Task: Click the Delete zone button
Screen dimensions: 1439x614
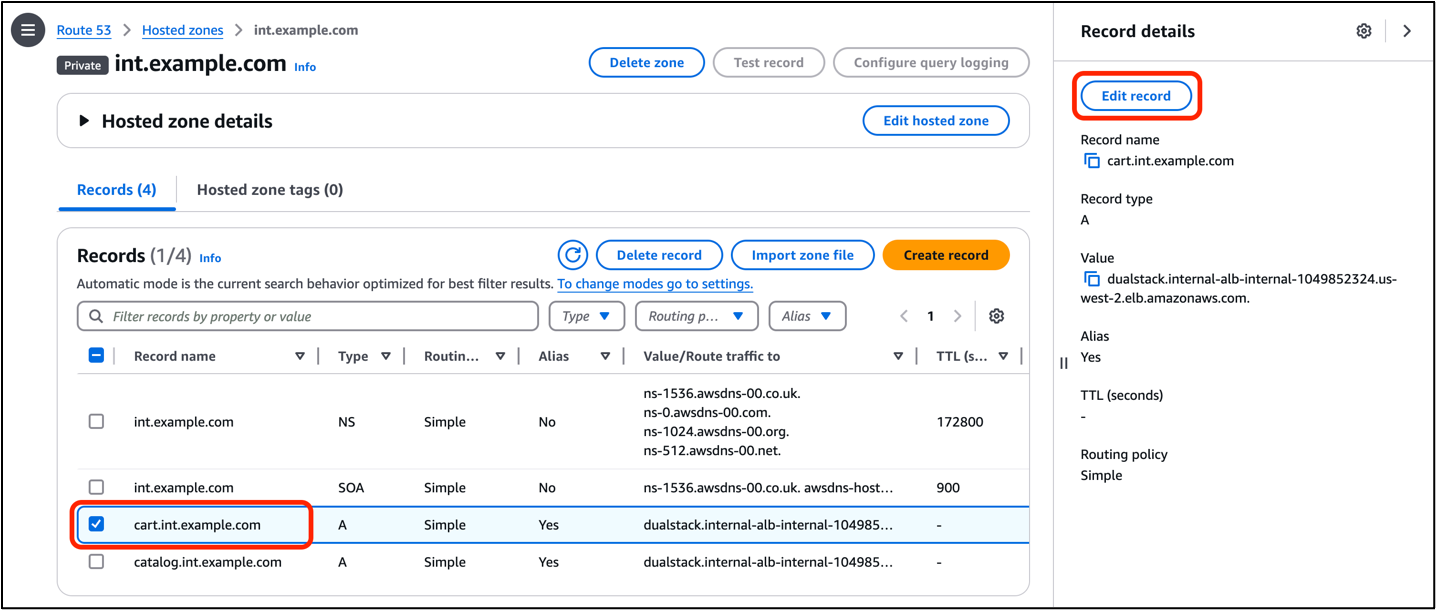Action: tap(647, 62)
